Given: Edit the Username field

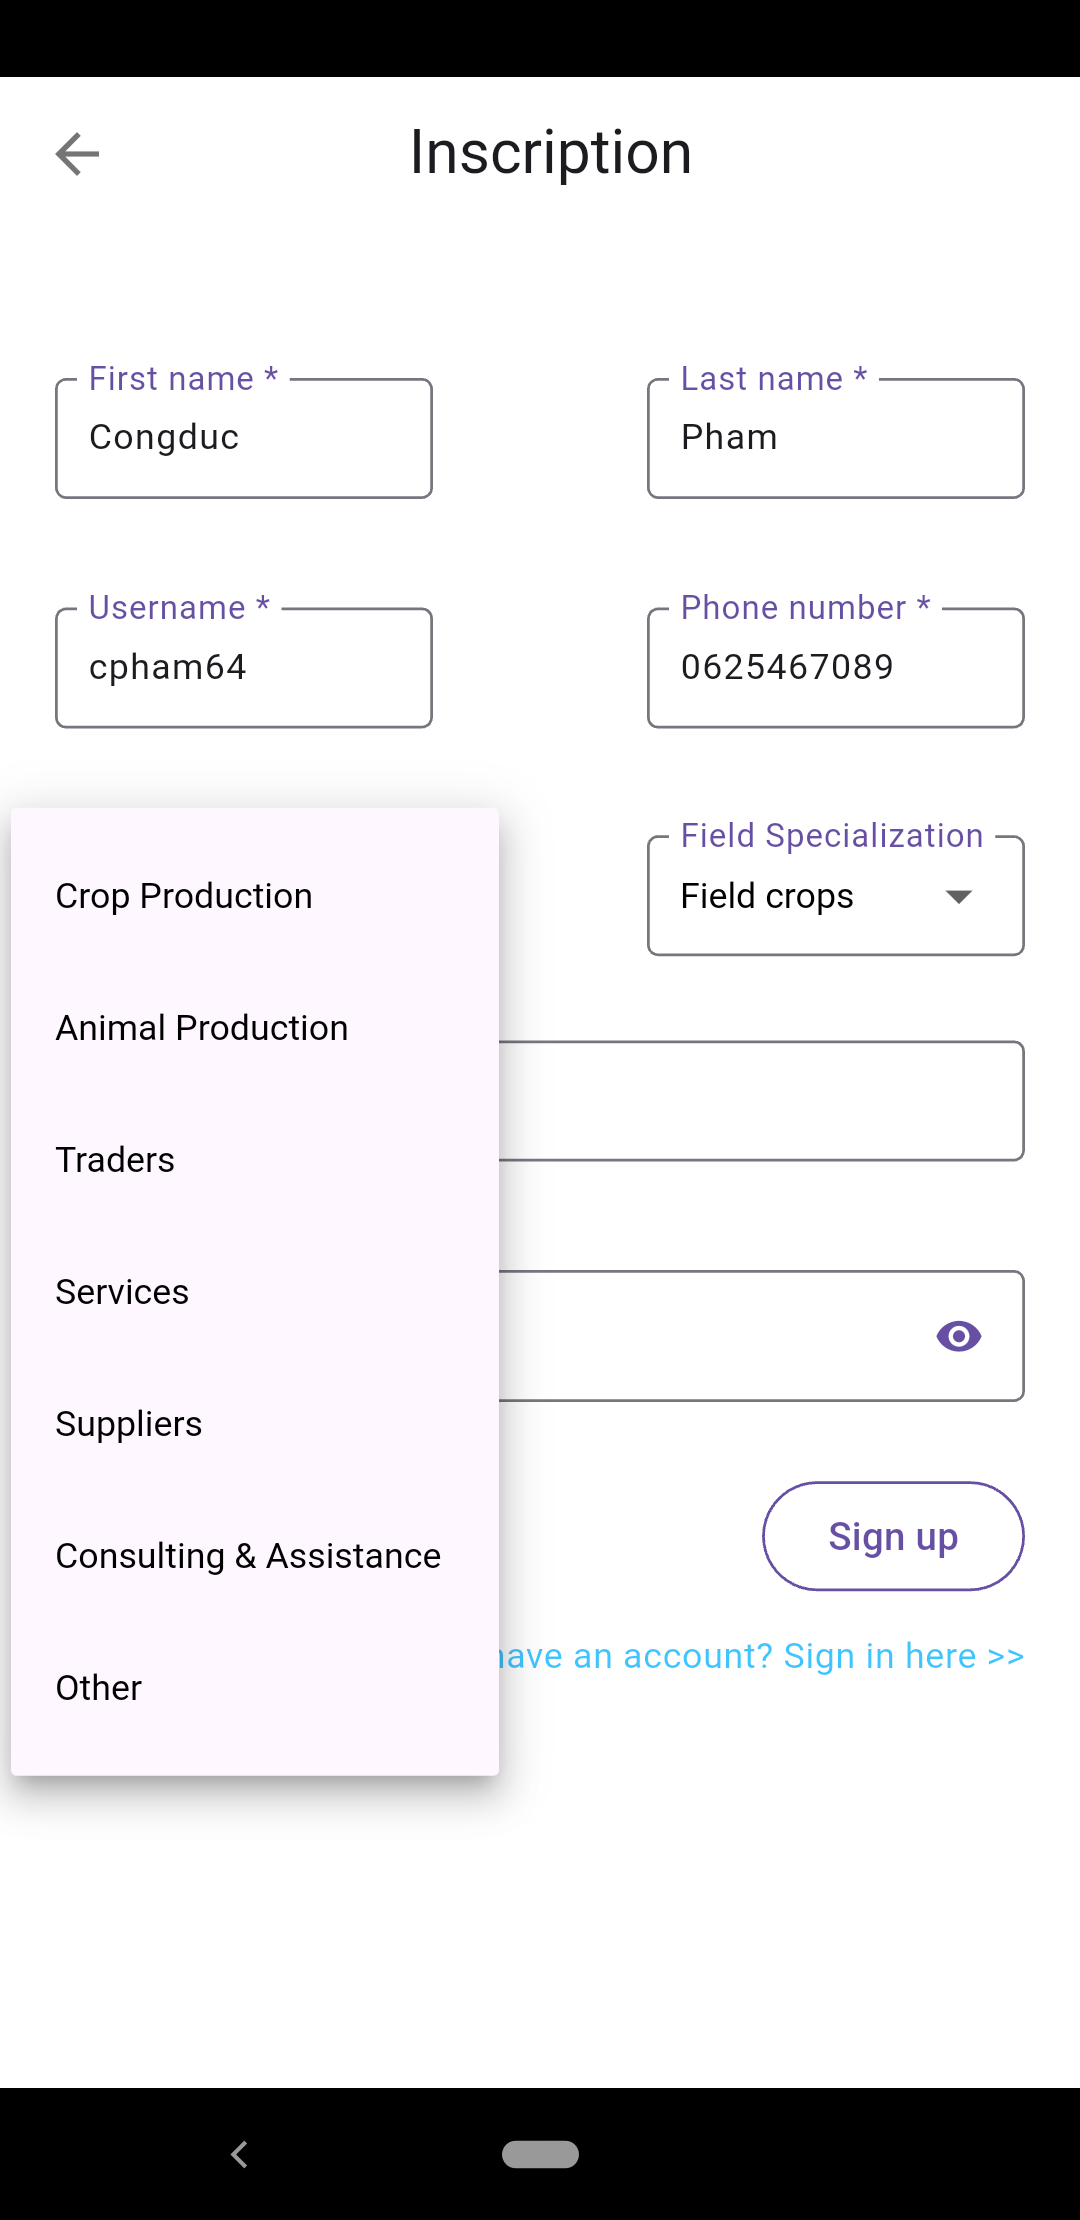Looking at the screenshot, I should [x=244, y=668].
